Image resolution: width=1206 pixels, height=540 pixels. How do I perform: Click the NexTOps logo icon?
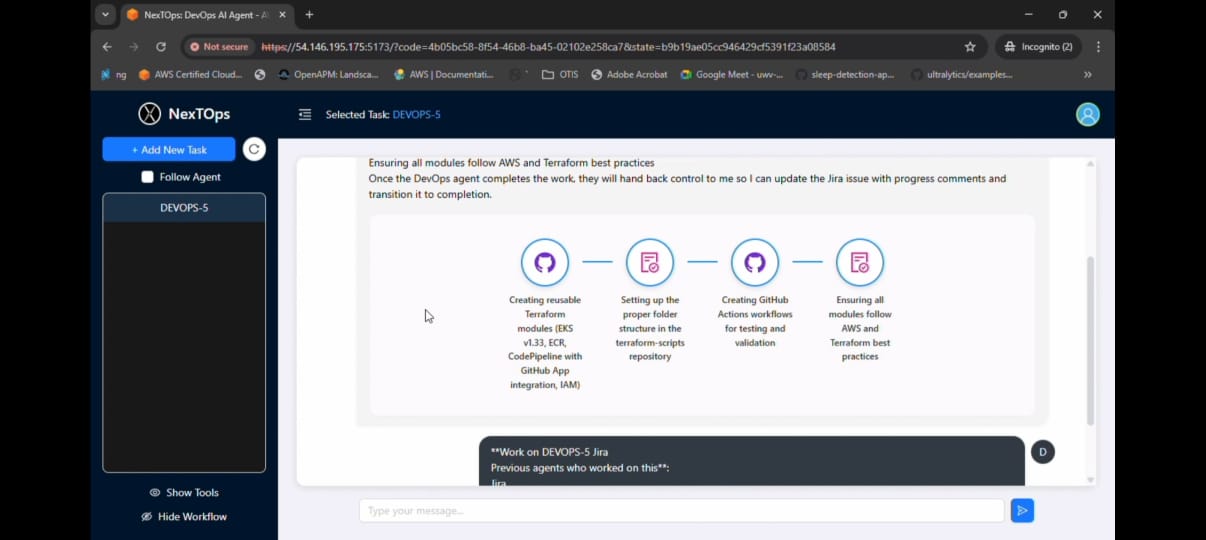click(149, 114)
